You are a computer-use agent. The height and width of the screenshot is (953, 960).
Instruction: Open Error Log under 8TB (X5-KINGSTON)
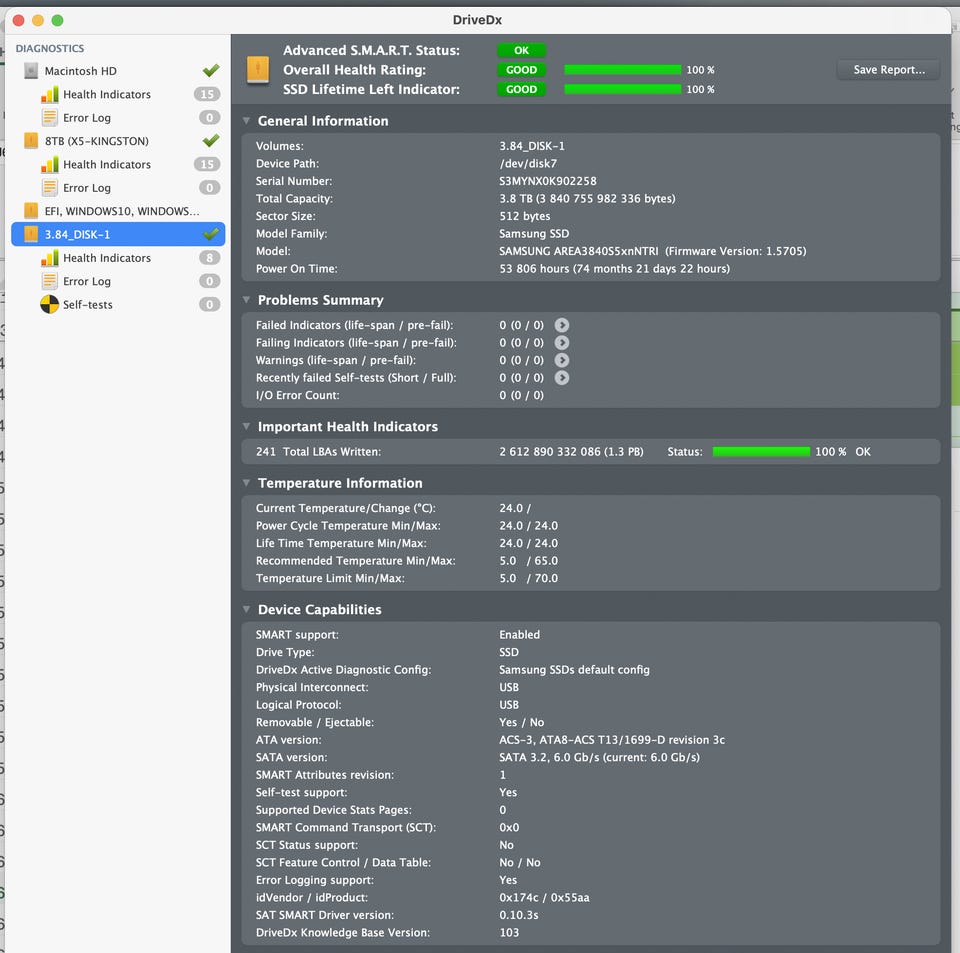118,188
